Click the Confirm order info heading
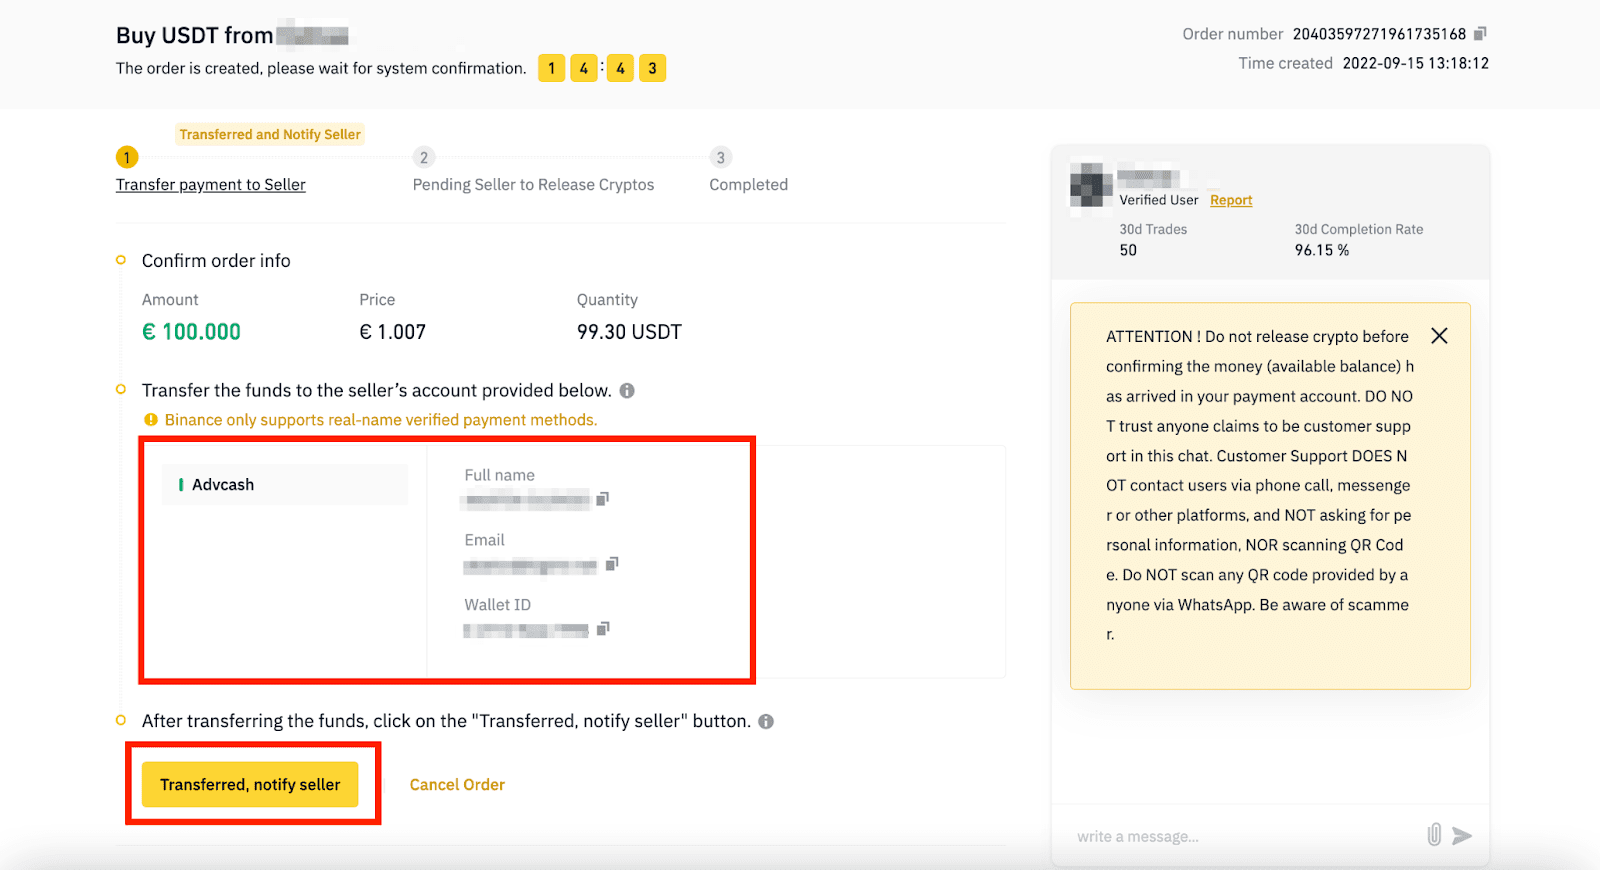The height and width of the screenshot is (870, 1600). (x=216, y=261)
